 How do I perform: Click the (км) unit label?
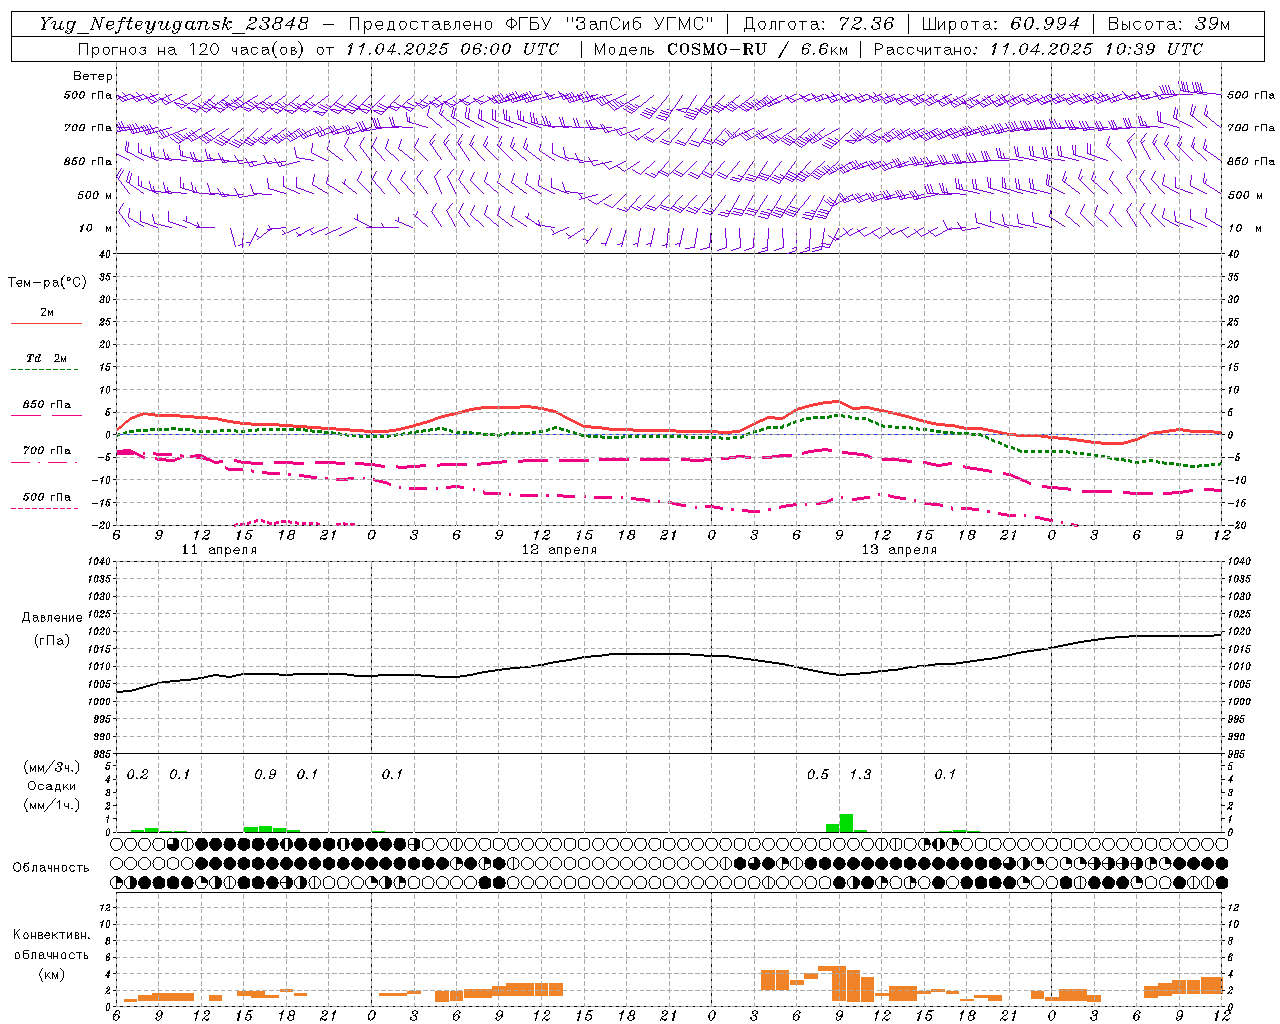[51, 974]
